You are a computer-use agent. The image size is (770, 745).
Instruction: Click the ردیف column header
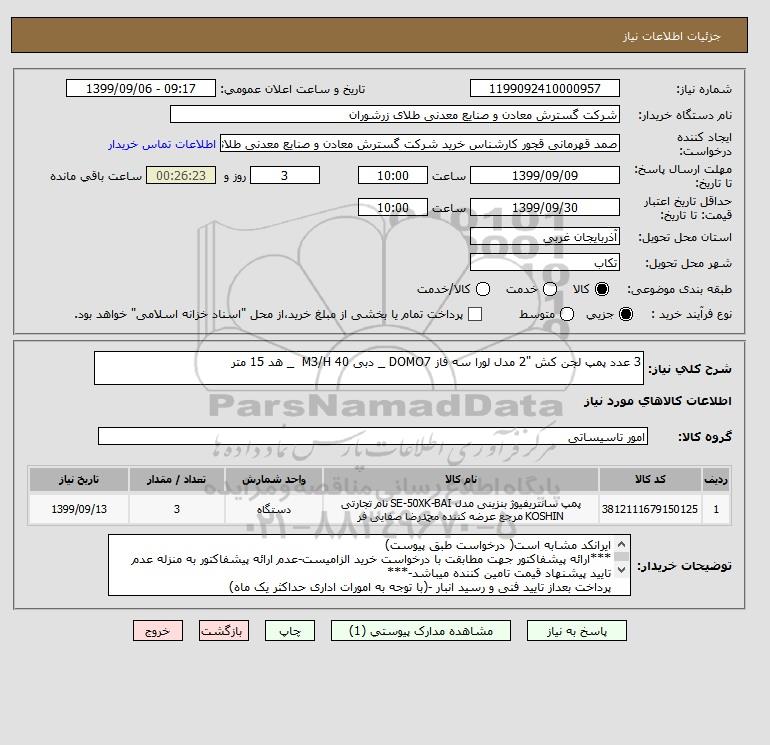click(716, 479)
